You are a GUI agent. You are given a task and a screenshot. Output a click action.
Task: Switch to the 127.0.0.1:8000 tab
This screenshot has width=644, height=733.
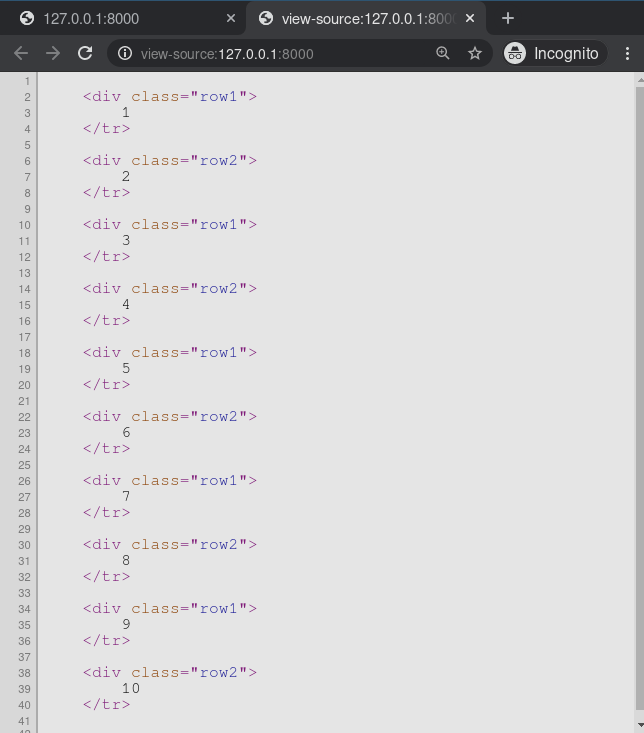pos(122,19)
